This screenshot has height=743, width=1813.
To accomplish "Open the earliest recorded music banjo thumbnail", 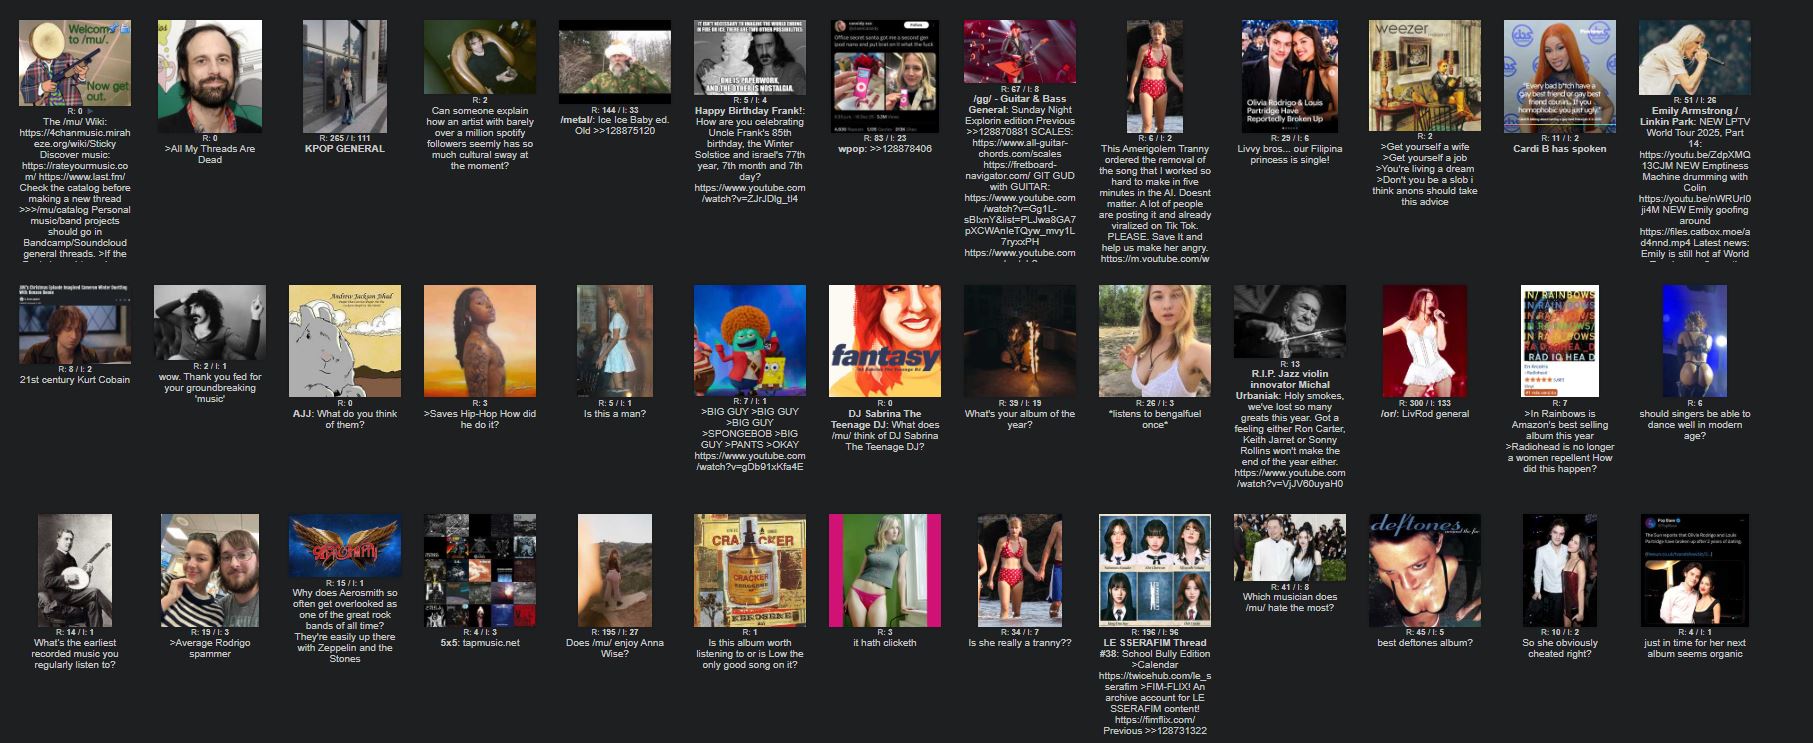I will tap(75, 571).
